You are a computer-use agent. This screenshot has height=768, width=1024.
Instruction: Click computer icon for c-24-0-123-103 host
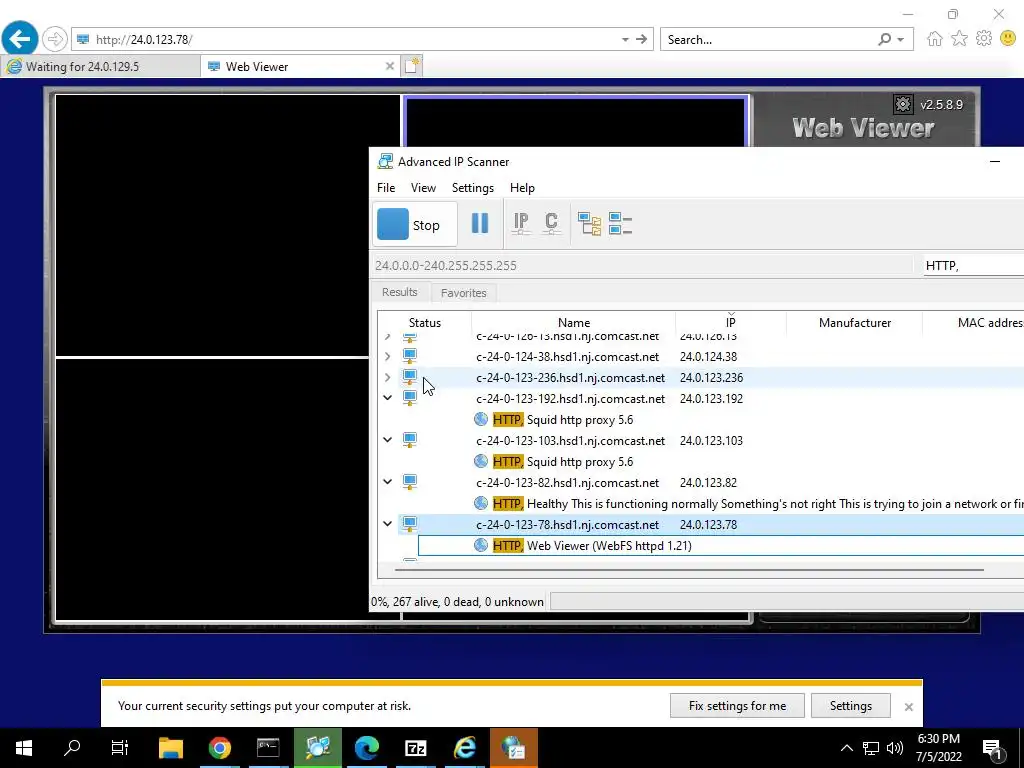pos(409,440)
